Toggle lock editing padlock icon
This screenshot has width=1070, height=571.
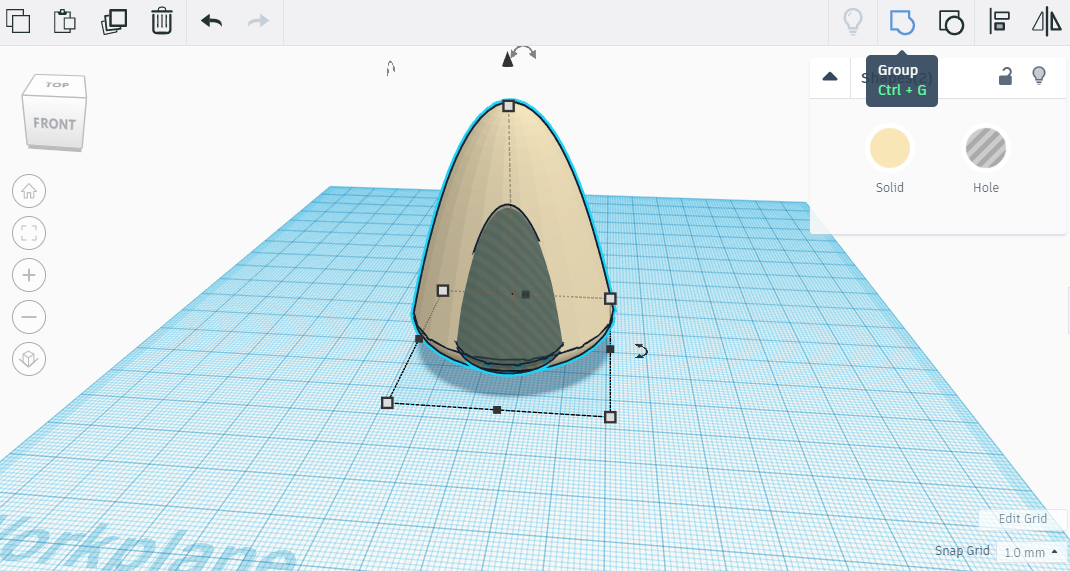pyautogui.click(x=1005, y=76)
